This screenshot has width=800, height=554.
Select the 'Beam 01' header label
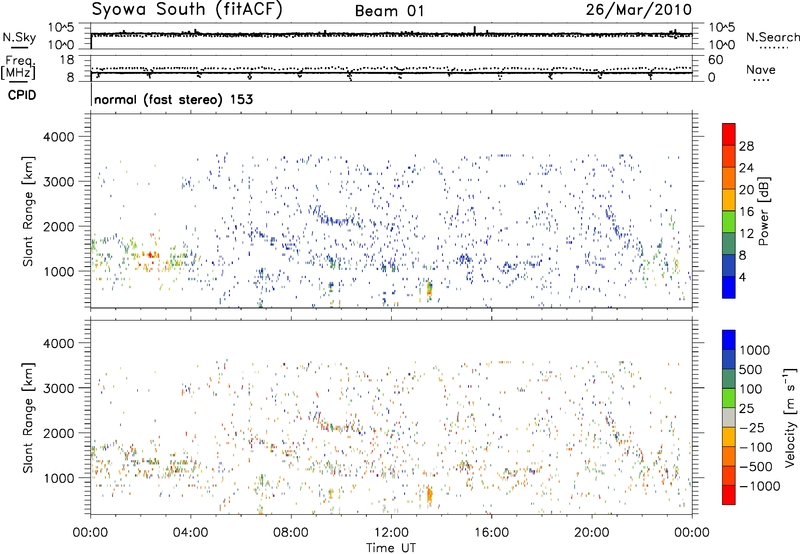coord(389,11)
